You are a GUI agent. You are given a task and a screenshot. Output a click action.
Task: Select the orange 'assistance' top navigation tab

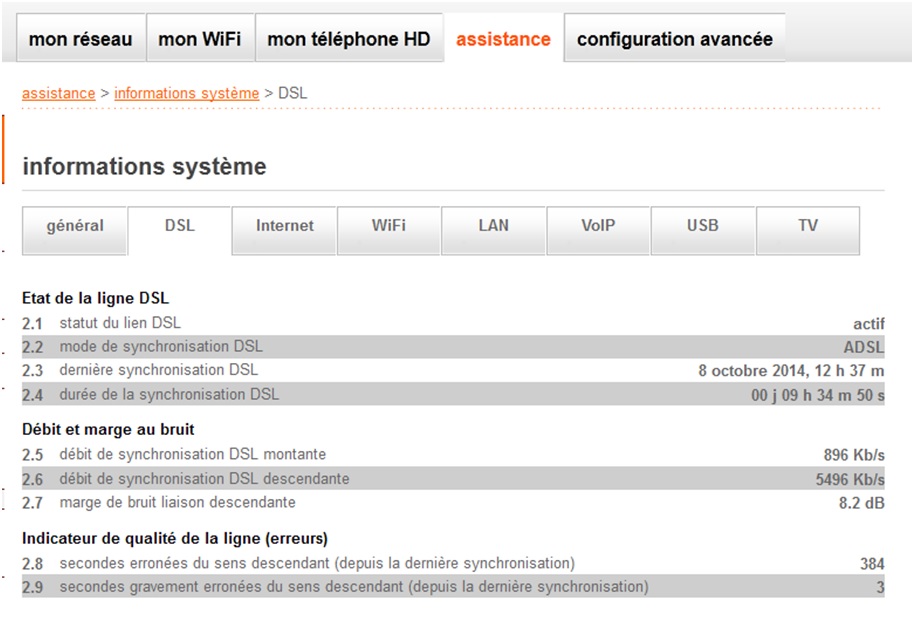(x=503, y=39)
